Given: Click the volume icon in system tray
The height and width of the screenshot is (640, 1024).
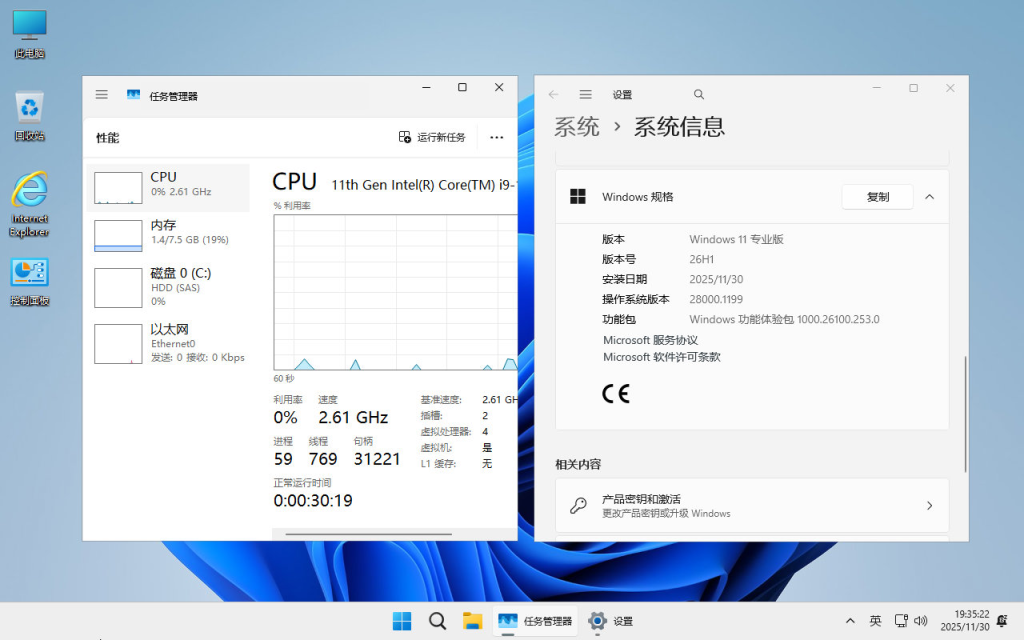Looking at the screenshot, I should [x=922, y=620].
